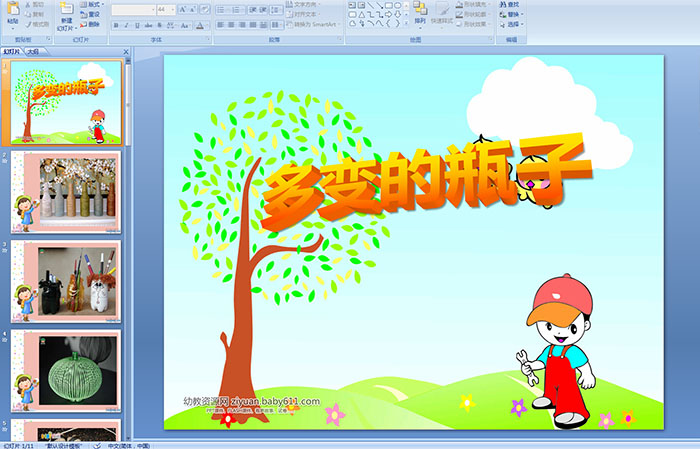This screenshot has height=449, width=700.
Task: Open the Line Spacing menu
Action: 276,10
